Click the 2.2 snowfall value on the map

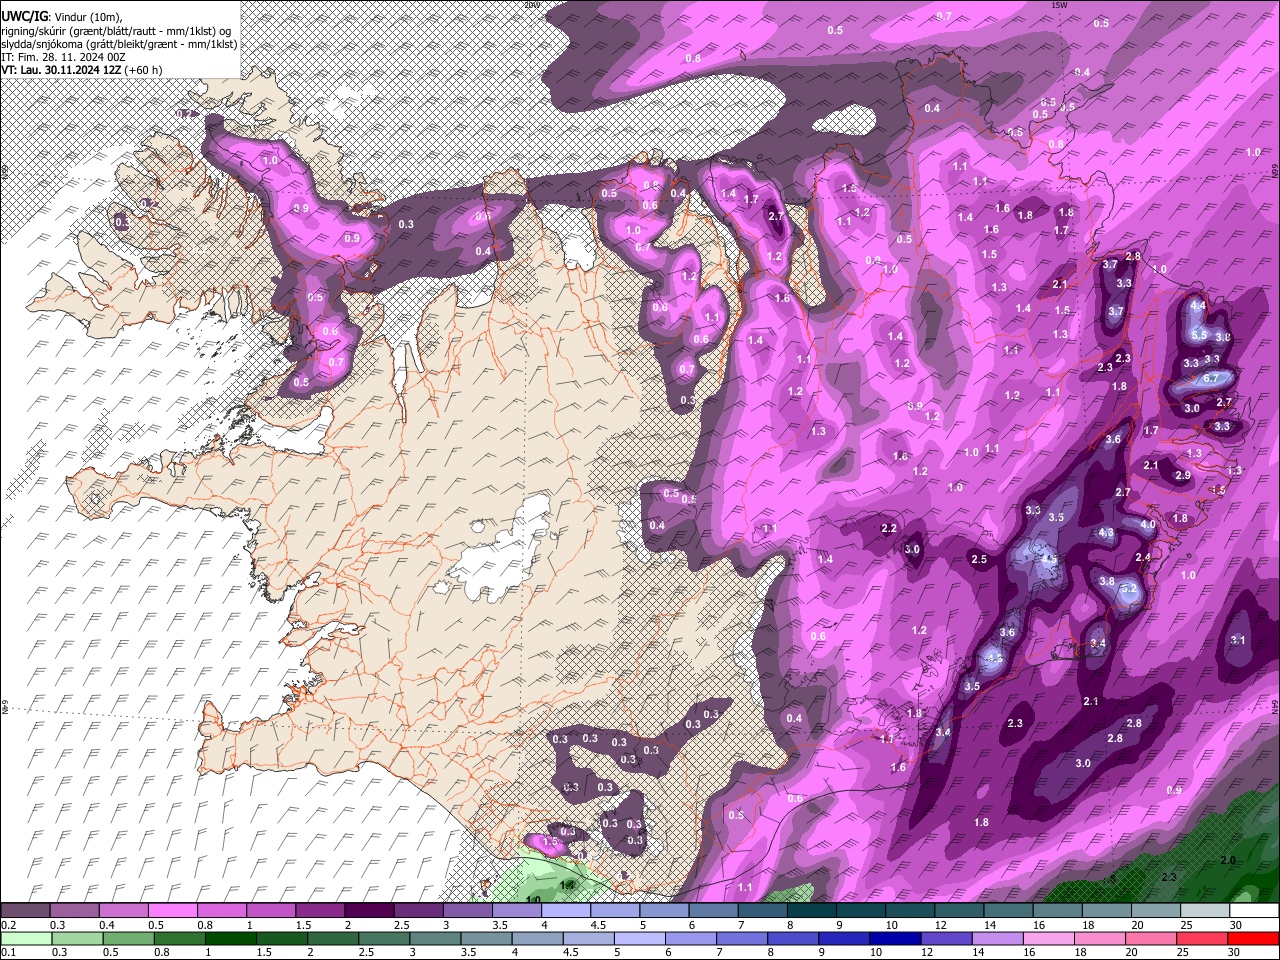(888, 528)
